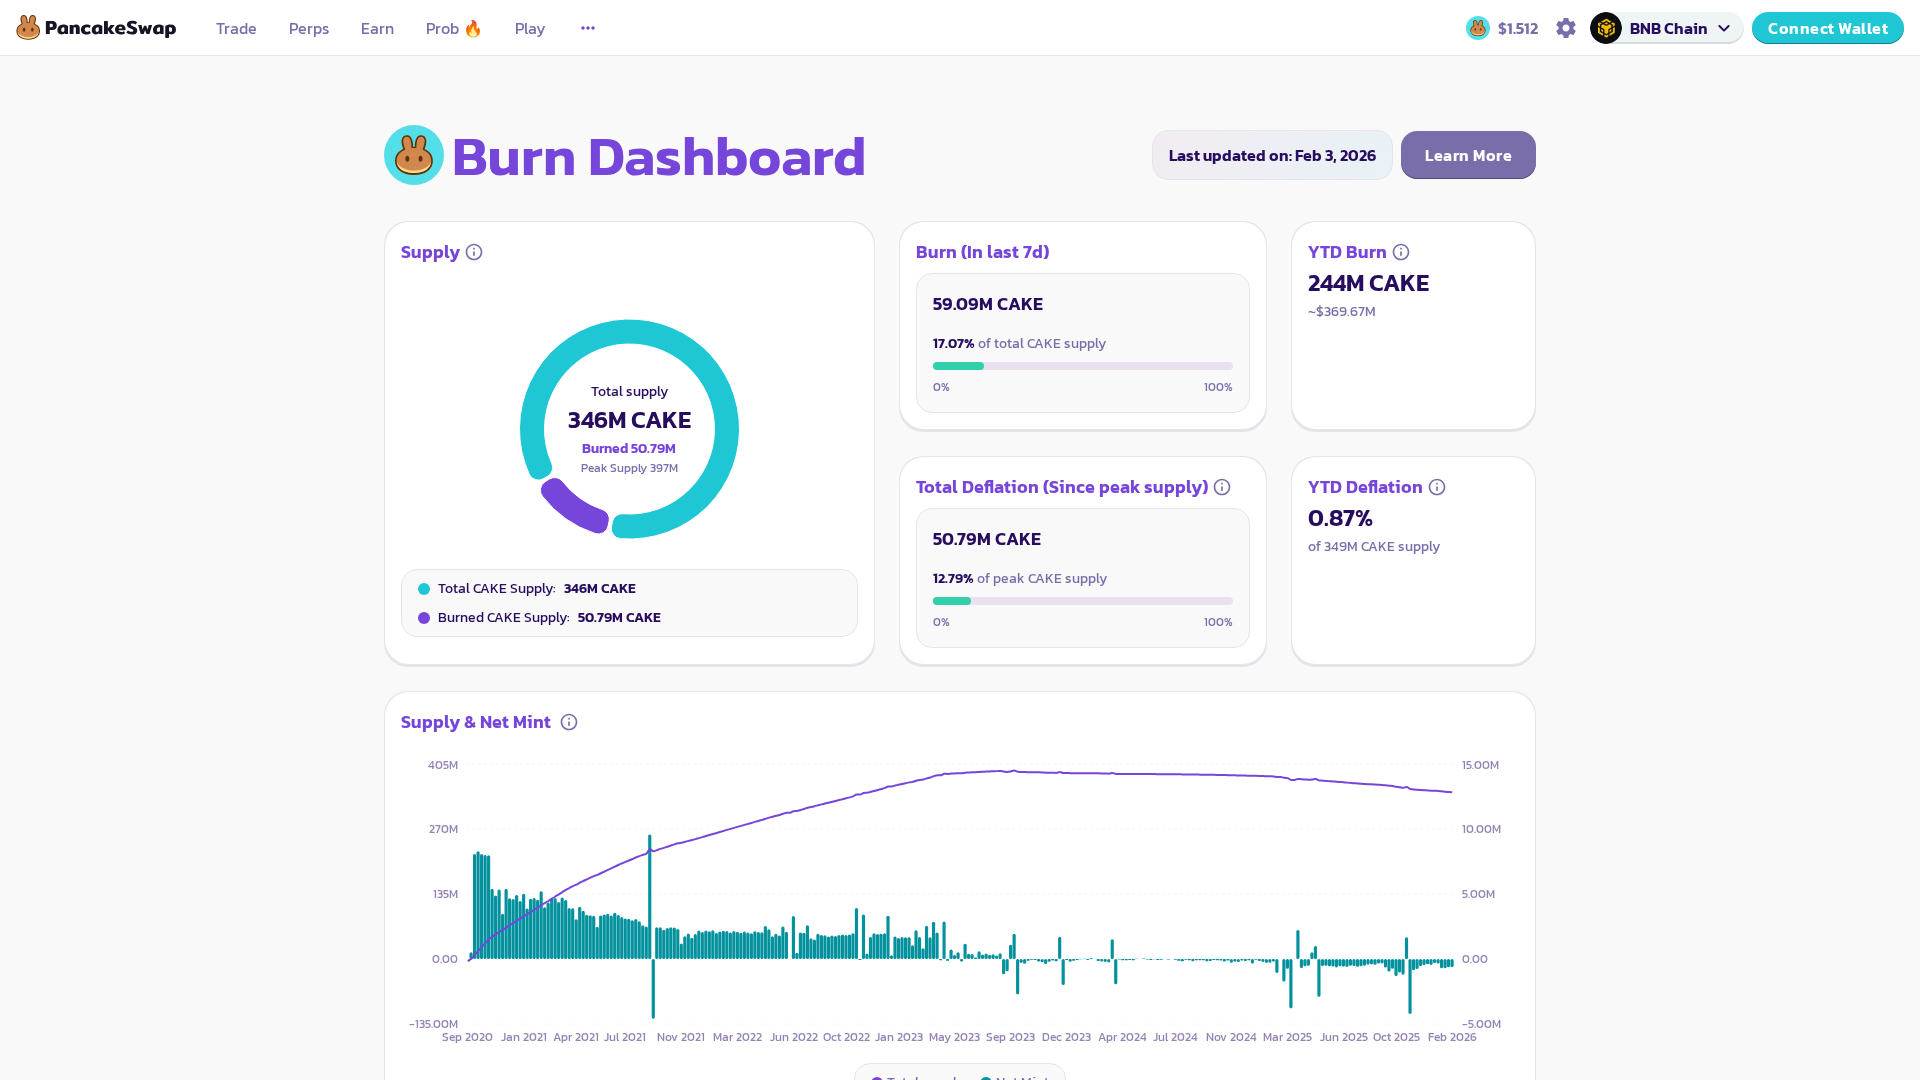Click the tall net mint bar near Nov 2021
The height and width of the screenshot is (1080, 1920).
coord(650,897)
